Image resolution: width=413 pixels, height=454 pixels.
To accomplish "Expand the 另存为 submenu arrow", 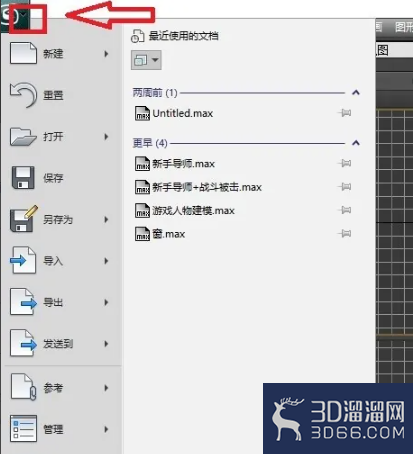I will [106, 219].
